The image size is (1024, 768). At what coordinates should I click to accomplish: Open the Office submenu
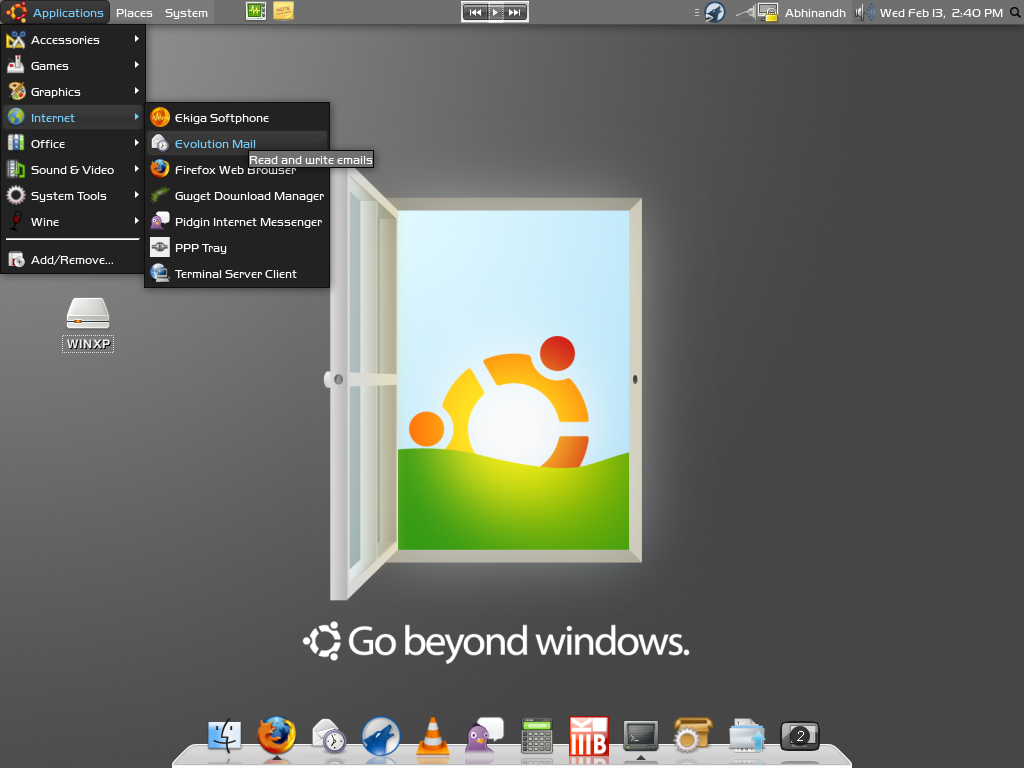pos(72,144)
